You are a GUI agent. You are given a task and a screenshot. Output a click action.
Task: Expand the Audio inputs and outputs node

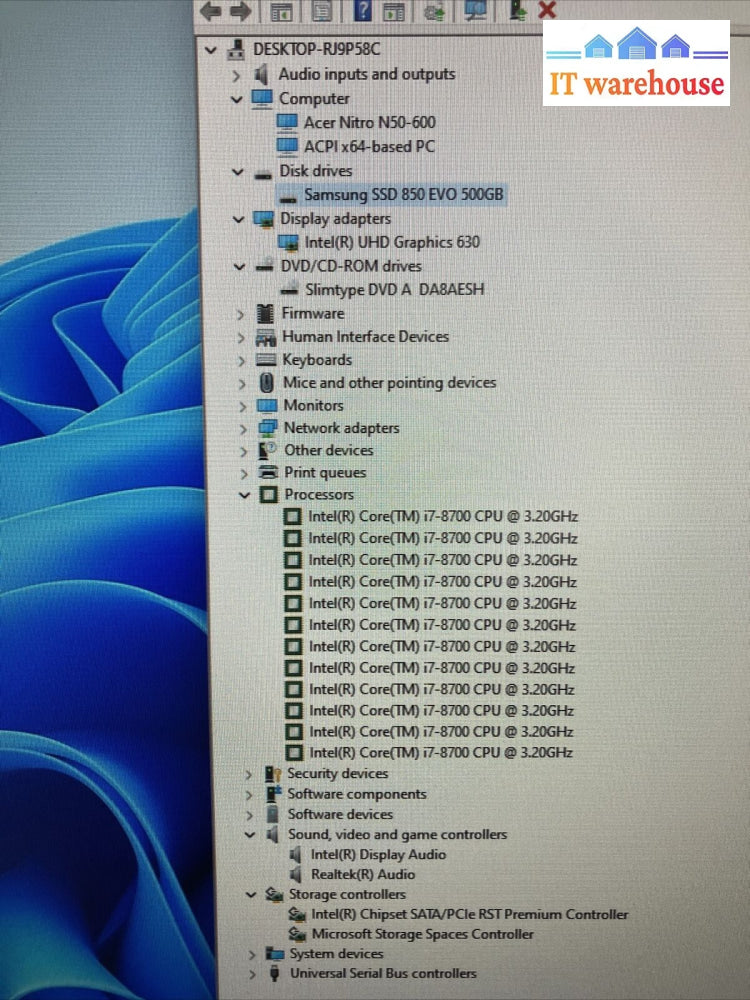(x=236, y=75)
